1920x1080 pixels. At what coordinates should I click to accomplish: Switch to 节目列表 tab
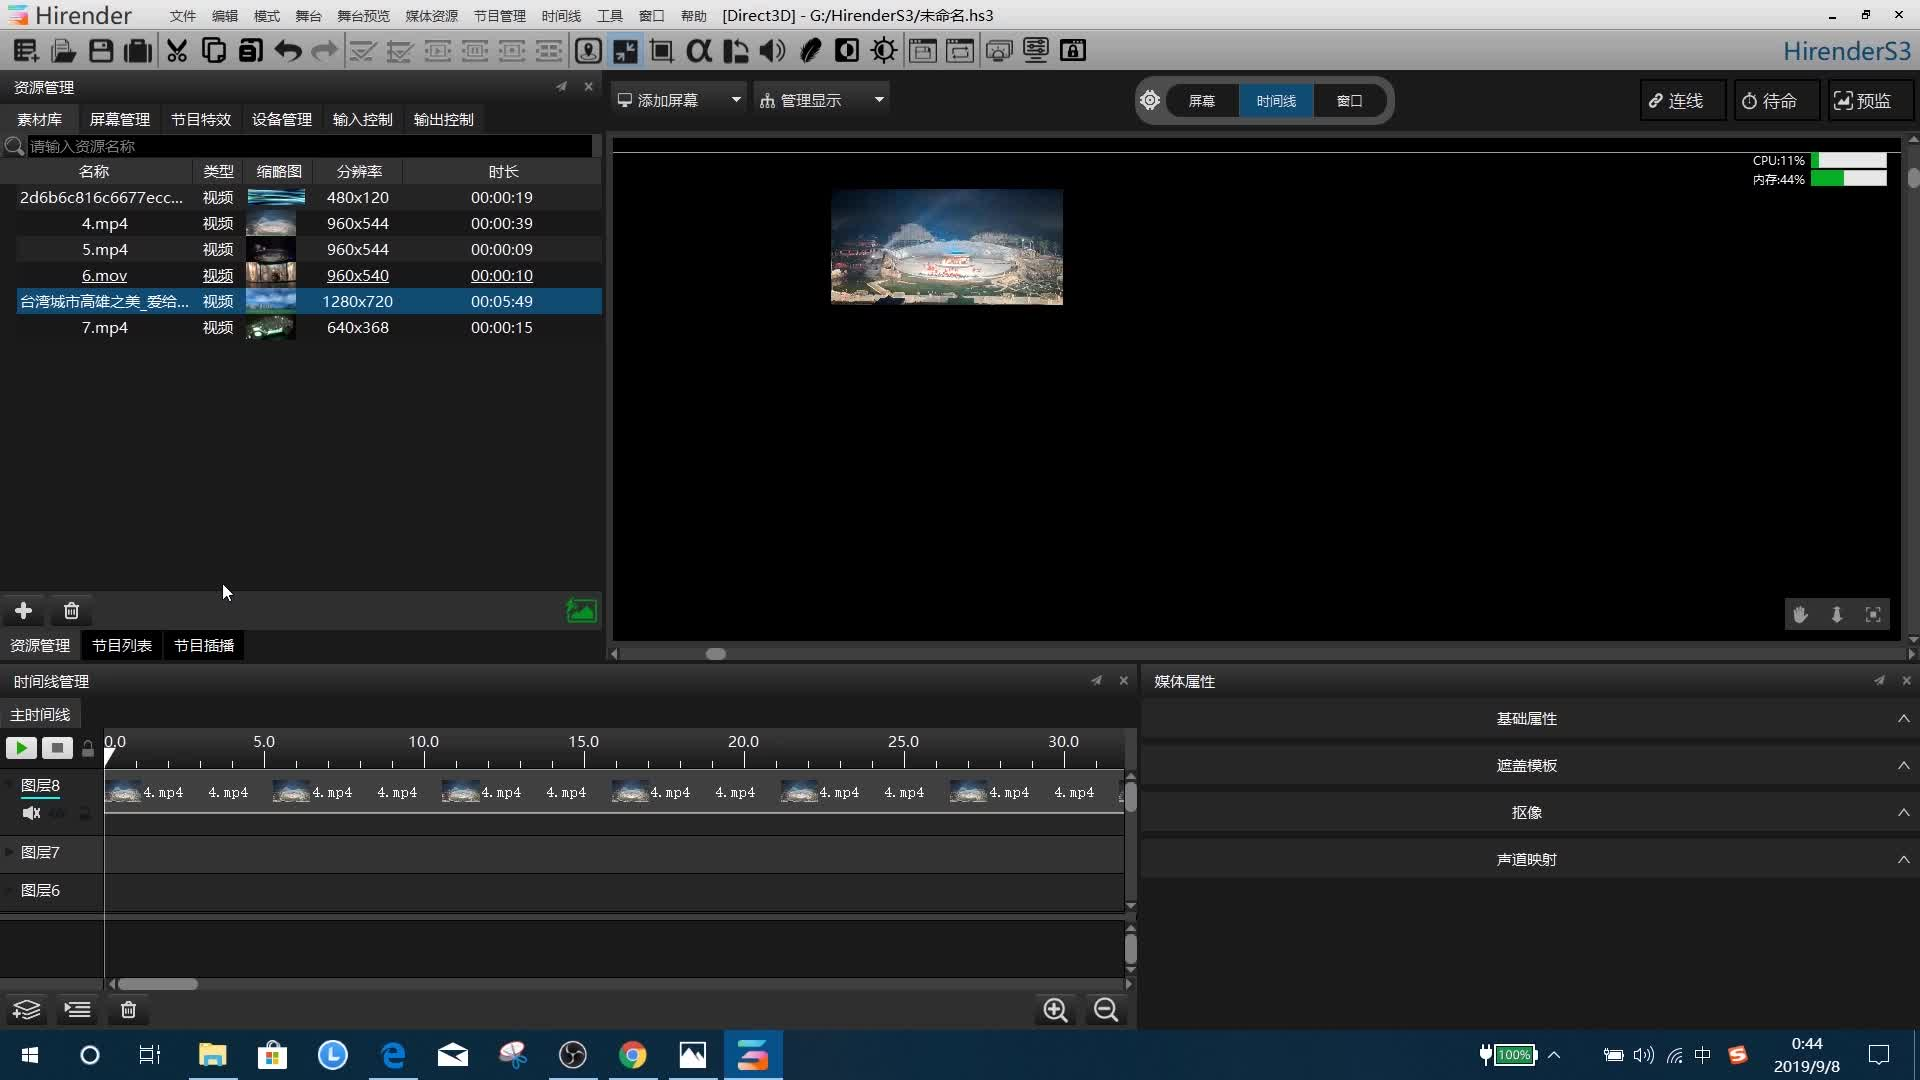click(x=122, y=646)
